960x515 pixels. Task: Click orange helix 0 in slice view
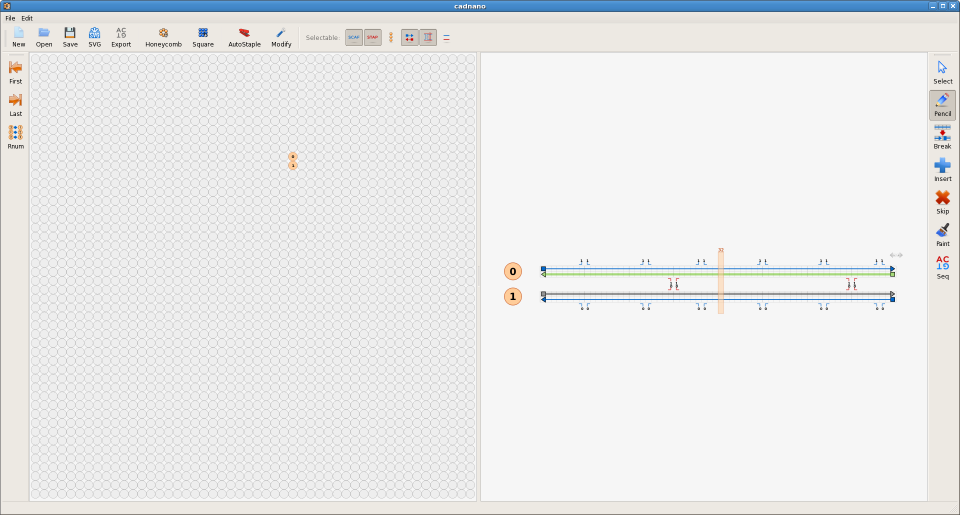click(293, 157)
